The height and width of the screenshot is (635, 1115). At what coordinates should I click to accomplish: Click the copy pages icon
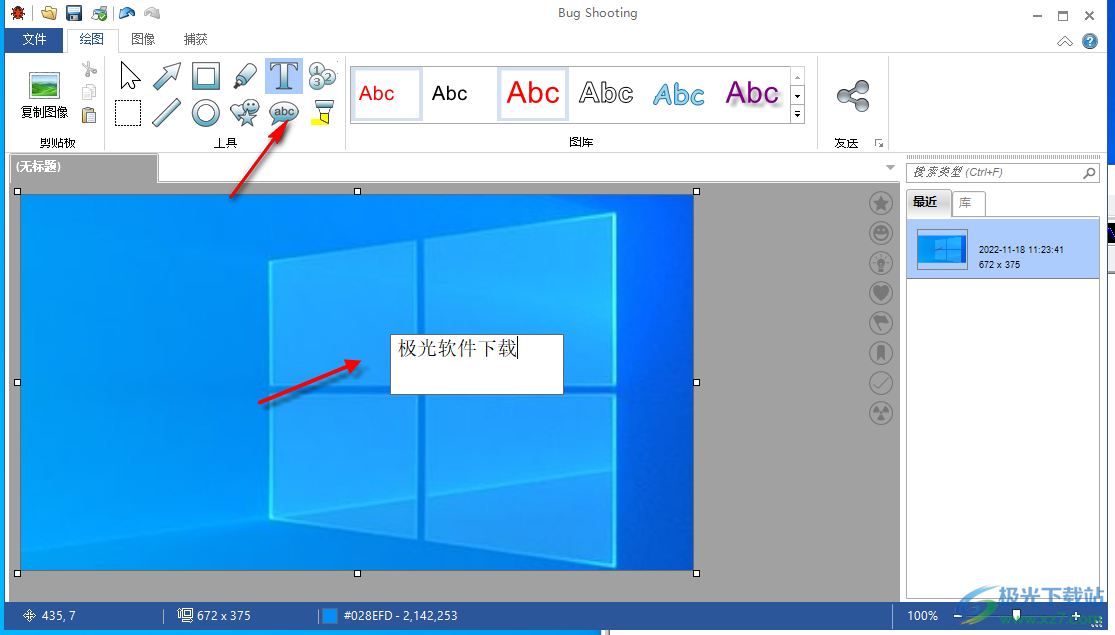89,92
